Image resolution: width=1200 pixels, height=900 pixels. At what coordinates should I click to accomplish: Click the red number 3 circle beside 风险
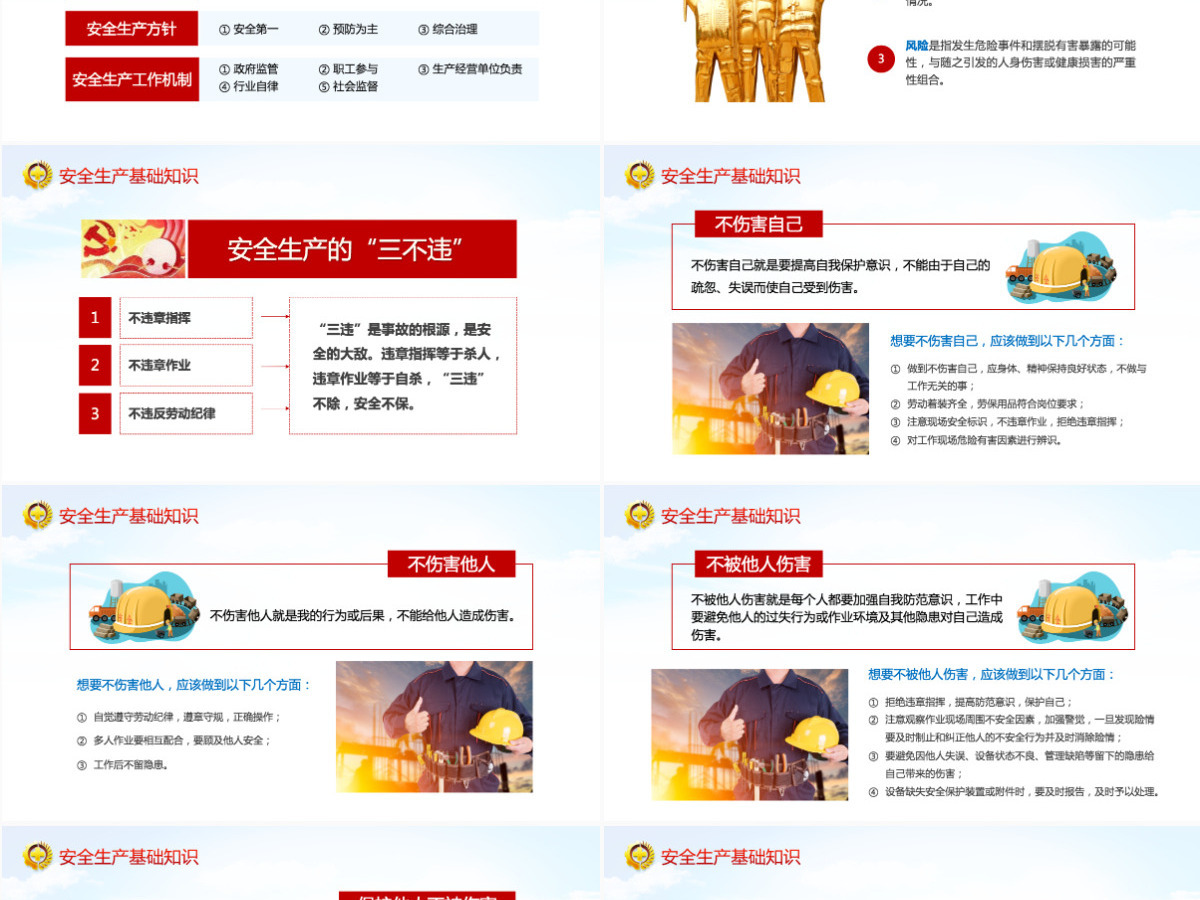pos(880,59)
